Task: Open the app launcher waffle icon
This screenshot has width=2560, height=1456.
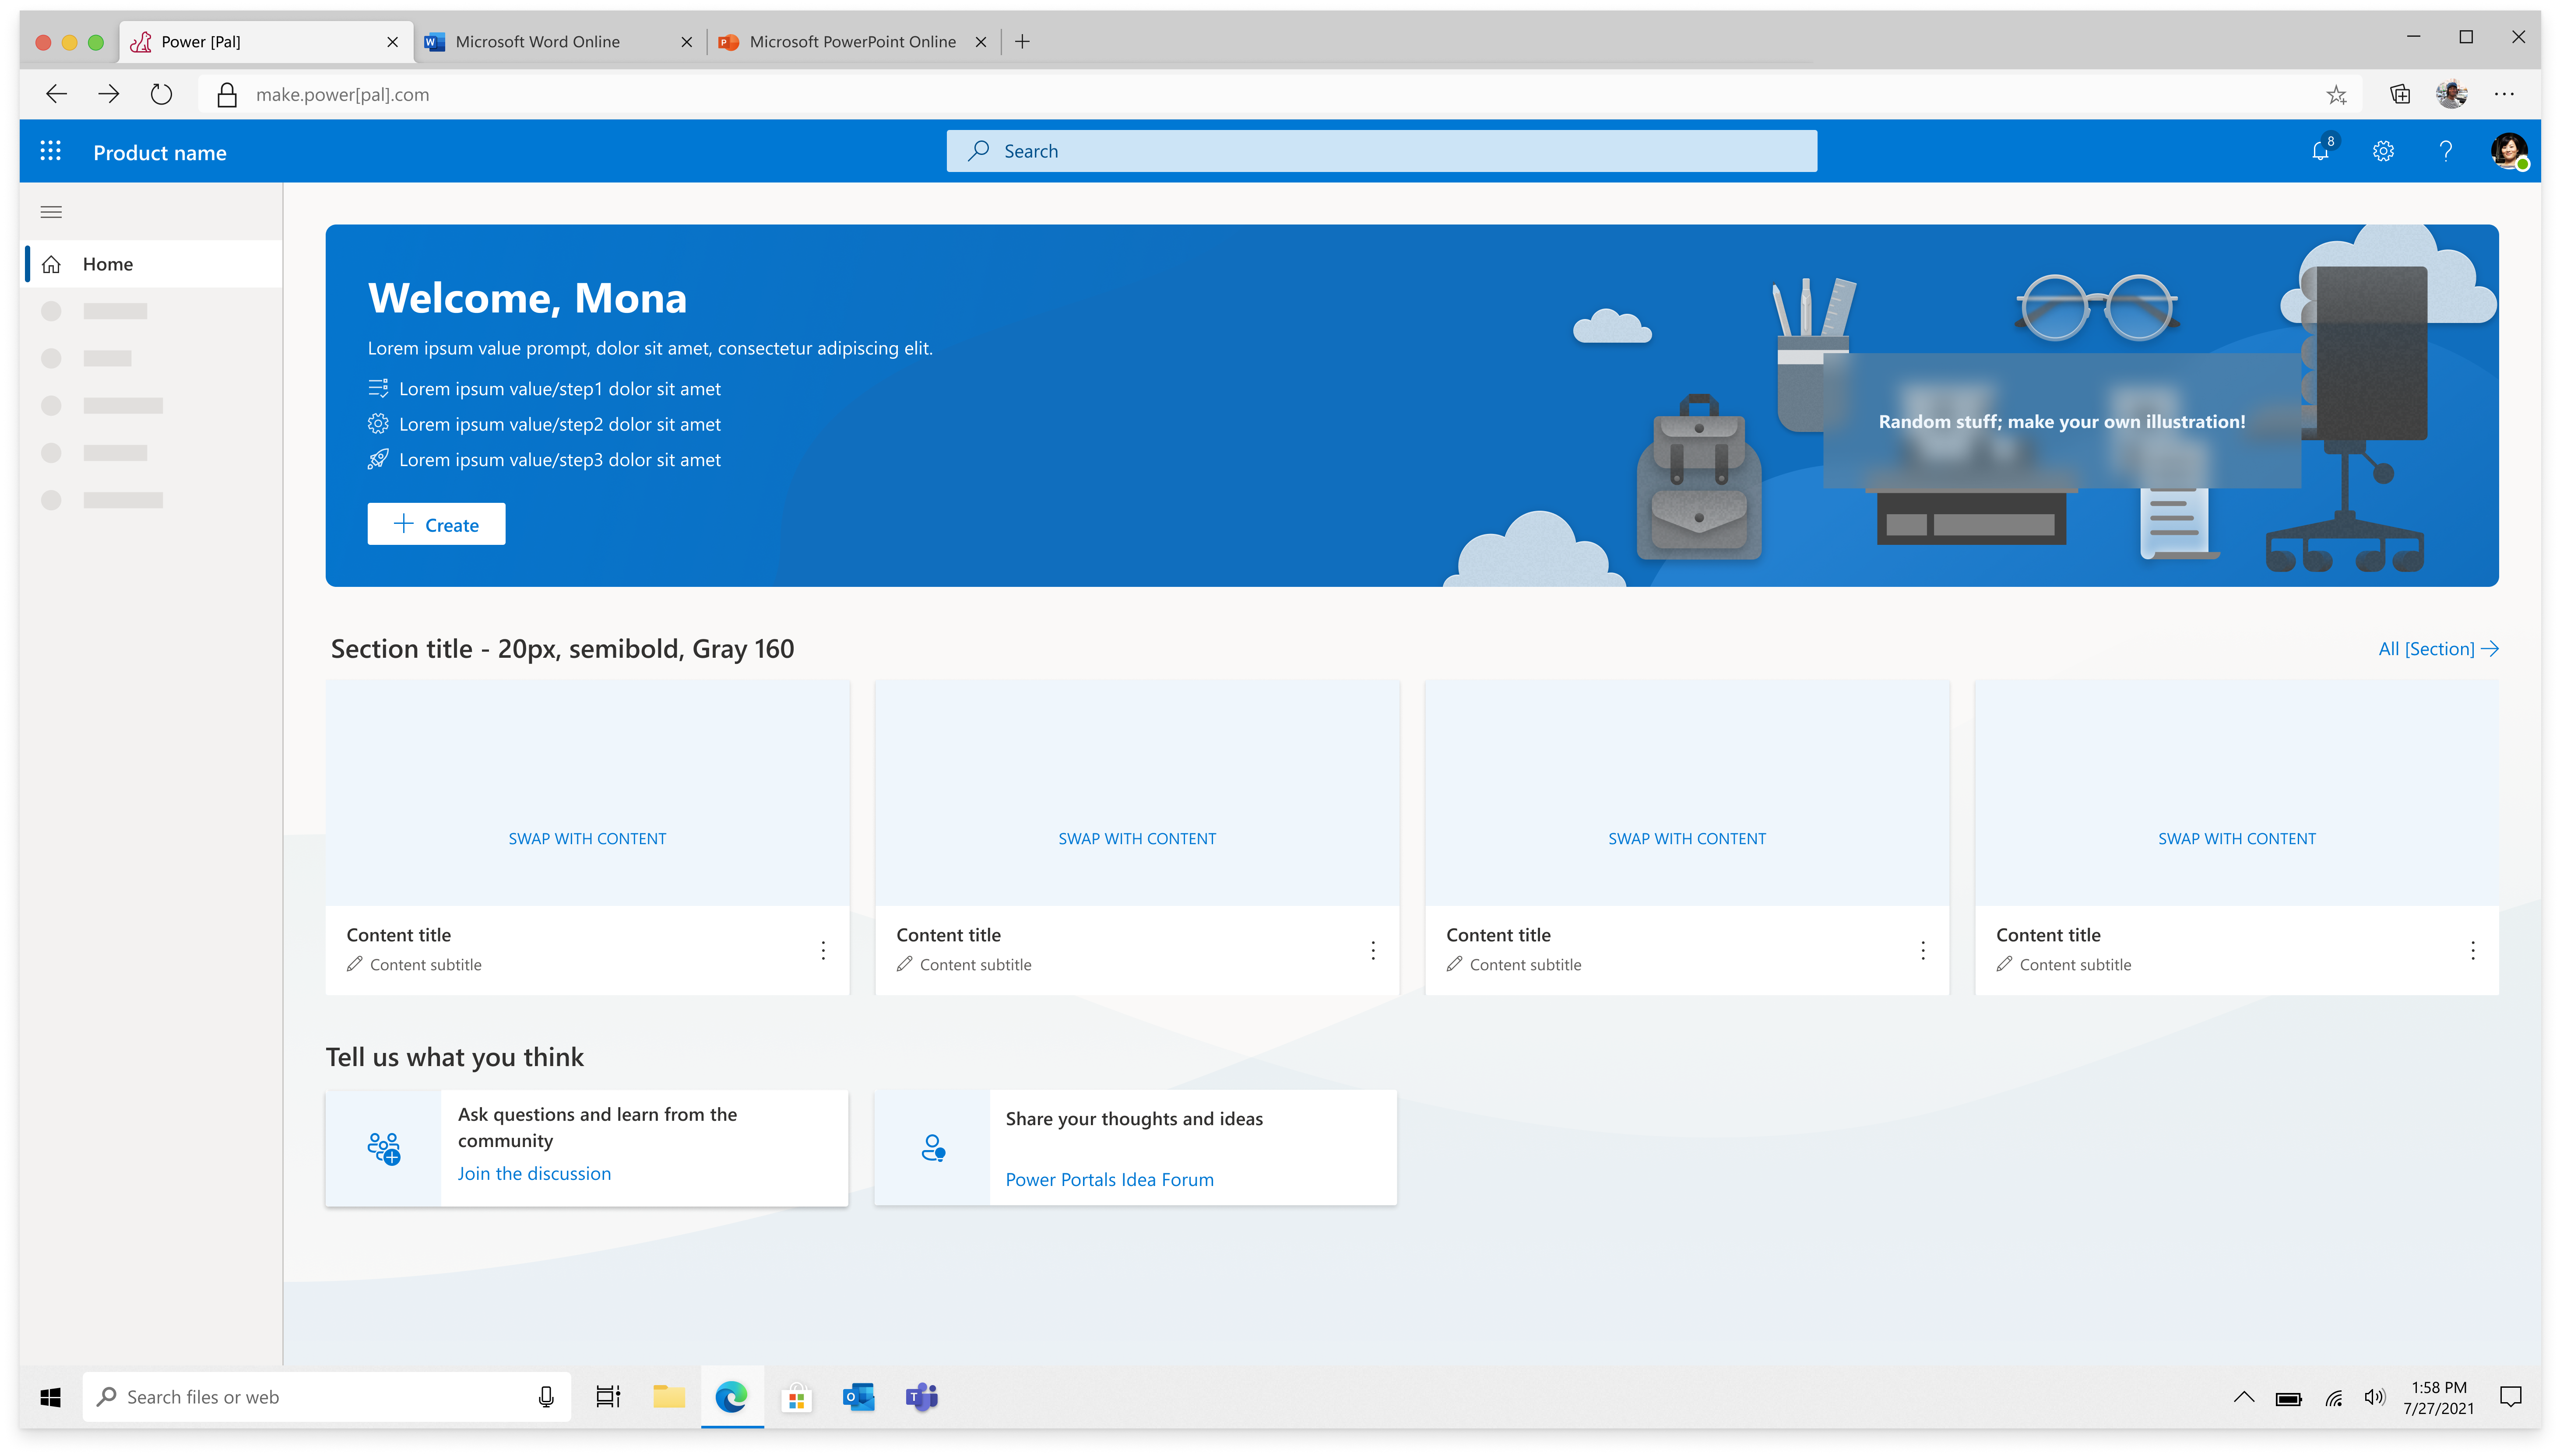Action: [x=50, y=151]
